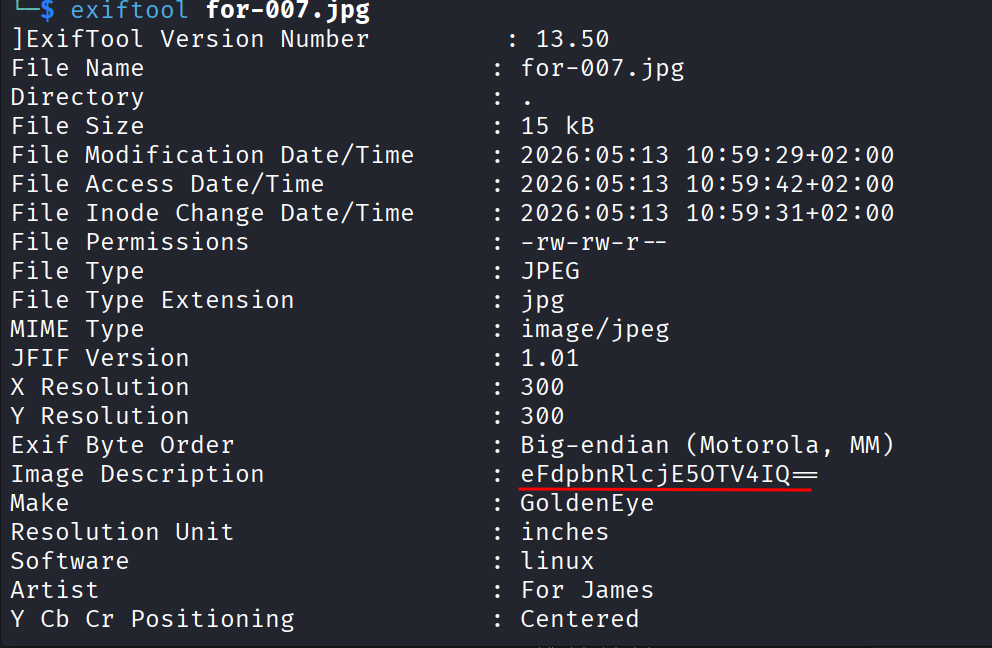
Task: Click the File Size value 15 kB
Action: (x=557, y=126)
